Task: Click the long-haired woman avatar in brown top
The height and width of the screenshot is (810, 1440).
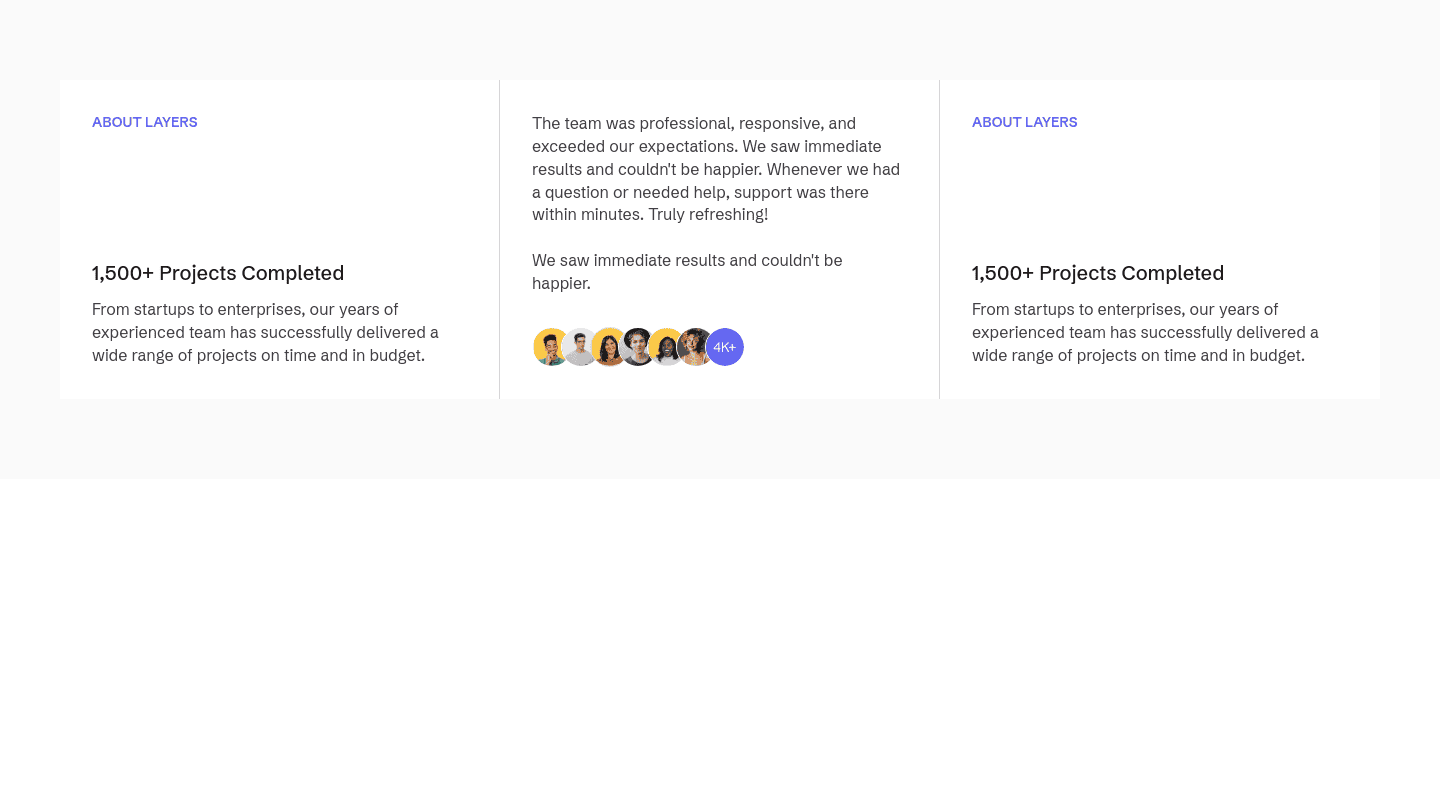Action: coord(607,347)
